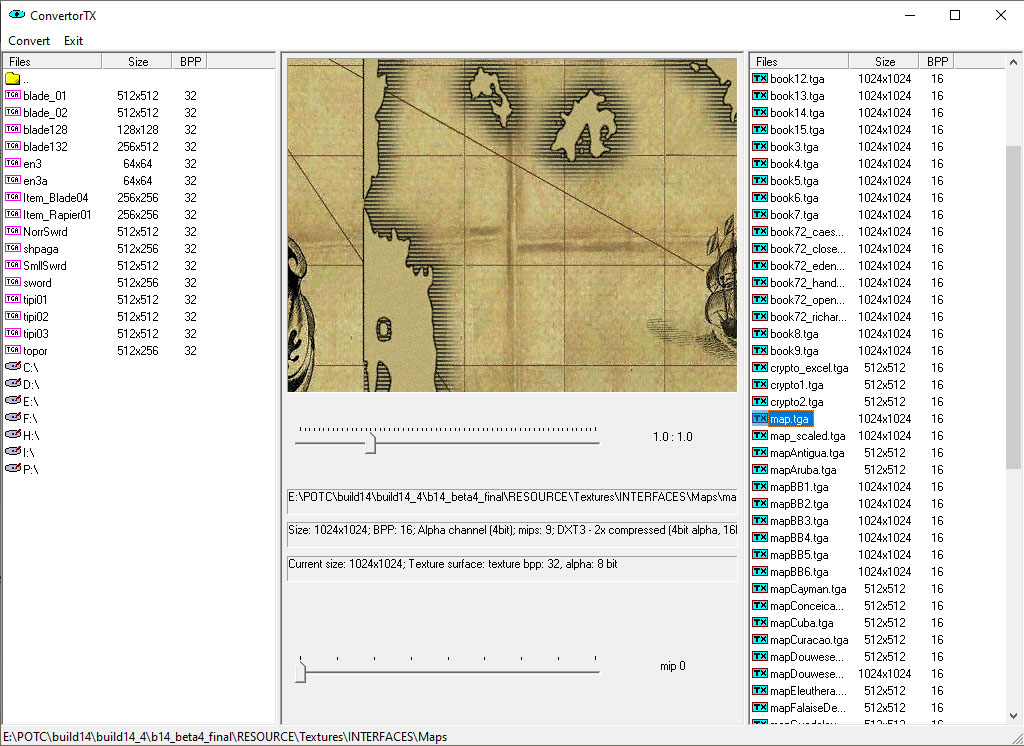
Task: Click the D:\ drive icon
Action: pos(12,383)
